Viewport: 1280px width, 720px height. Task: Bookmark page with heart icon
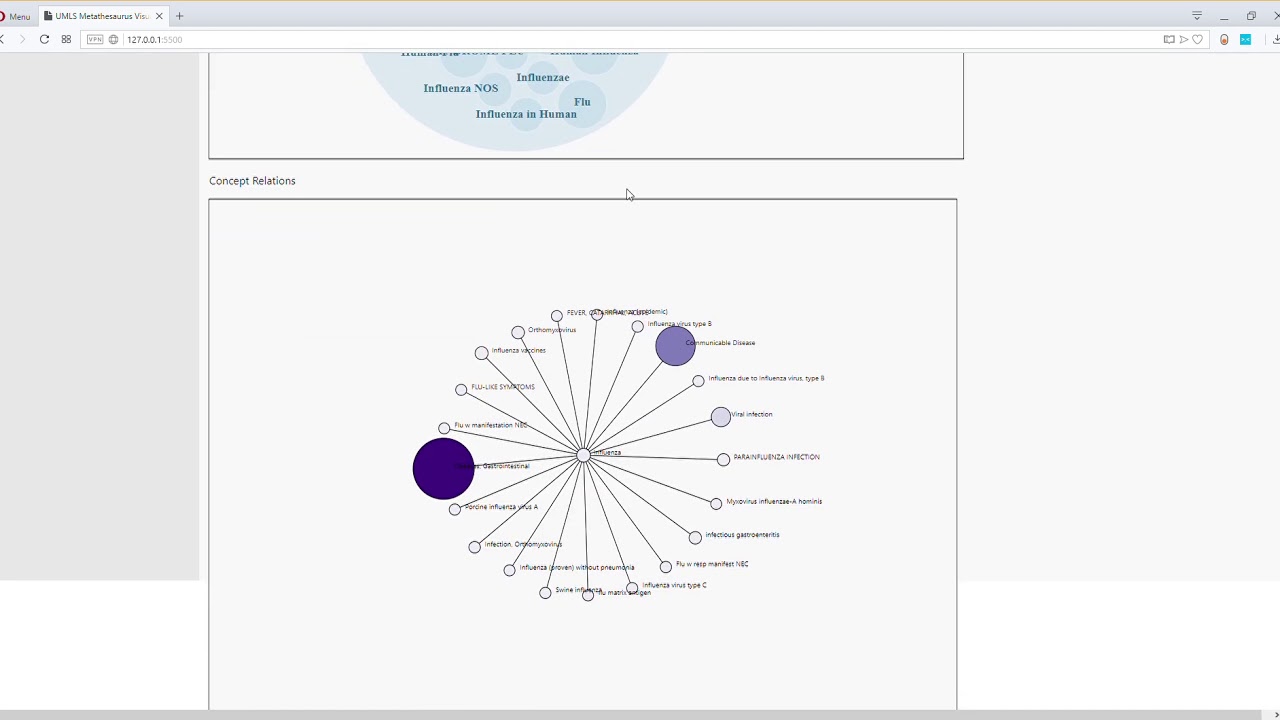pos(1197,39)
